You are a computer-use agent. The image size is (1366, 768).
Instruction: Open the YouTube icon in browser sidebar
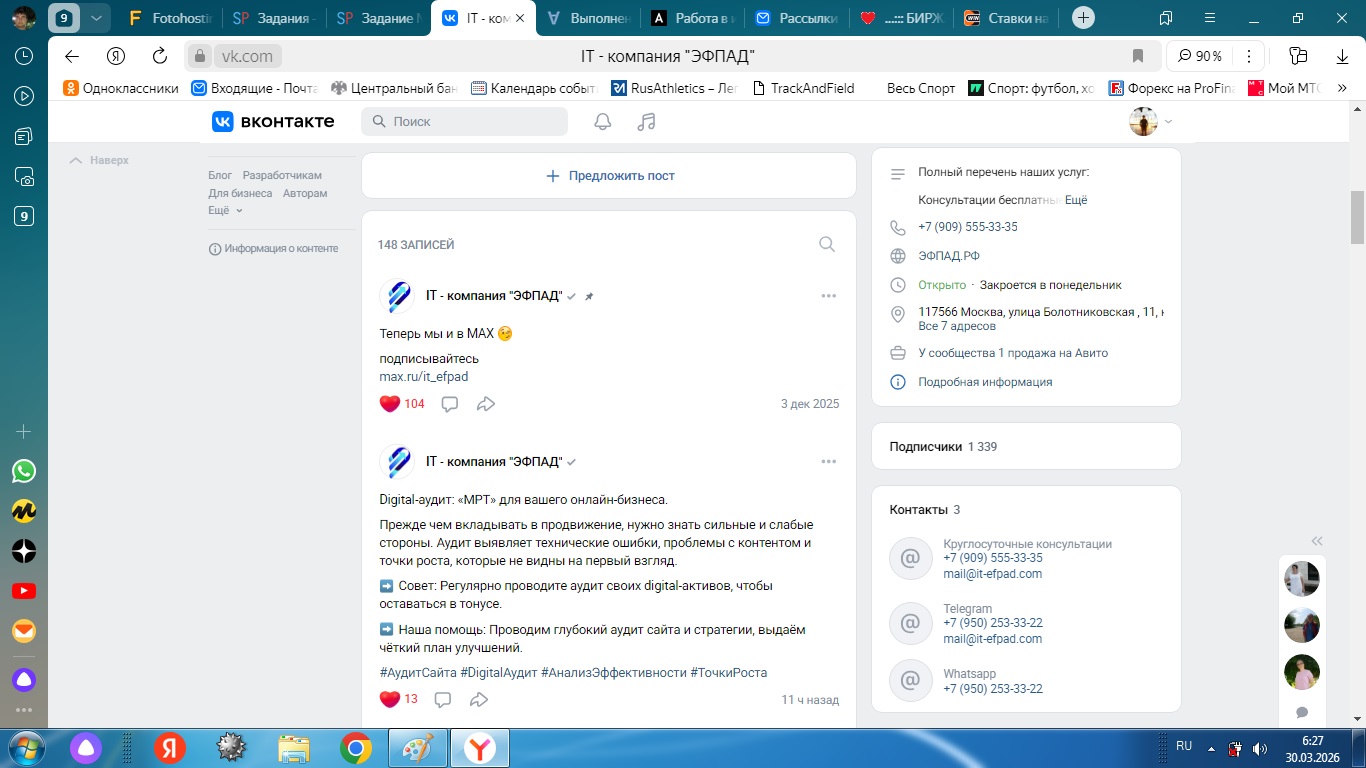pyautogui.click(x=24, y=591)
